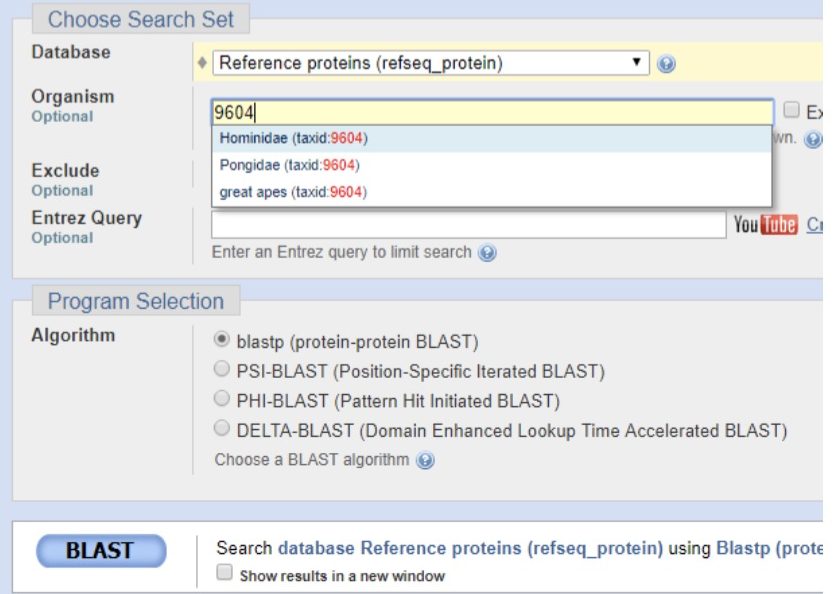Click the help icon beside organism suggestions
Viewport: 836px width, 594px height.
813,140
